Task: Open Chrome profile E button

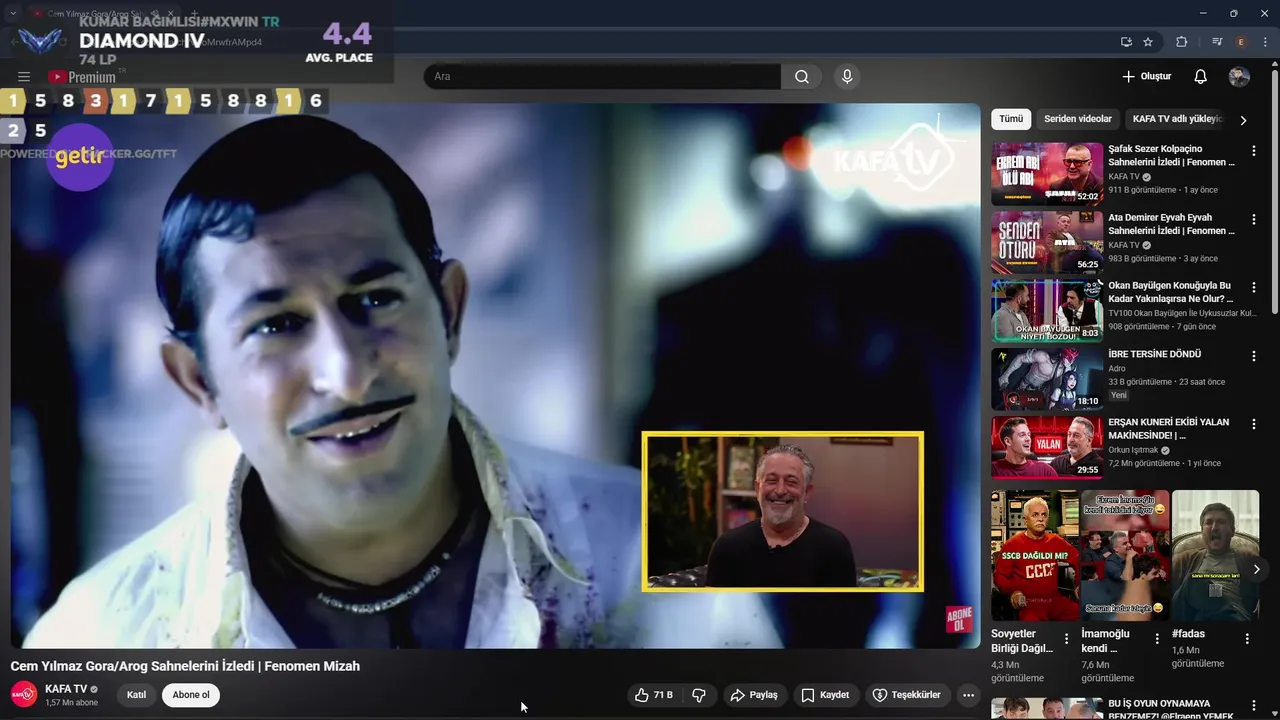Action: point(1241,42)
